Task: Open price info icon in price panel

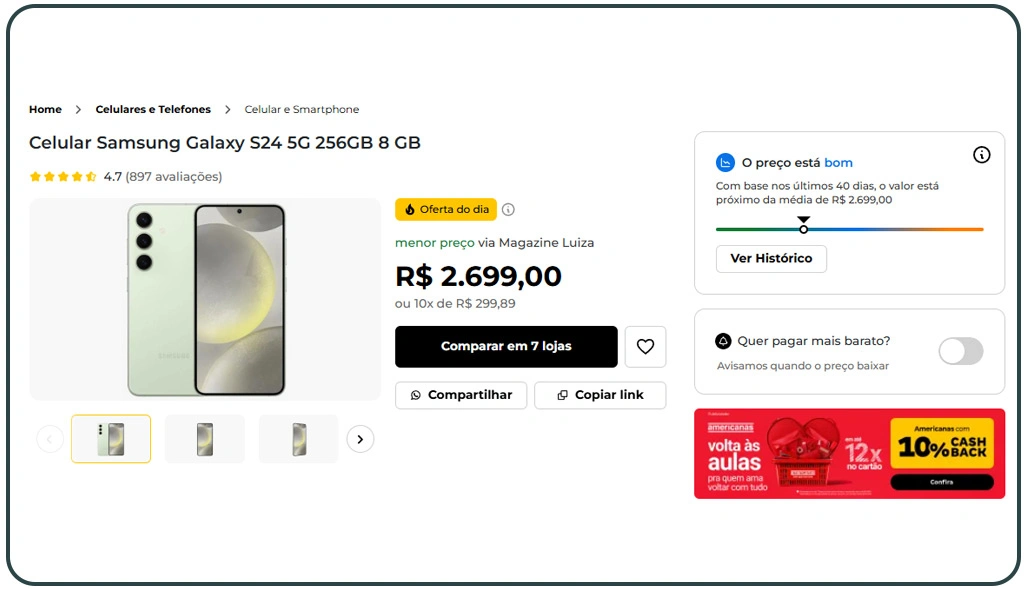Action: pos(982,155)
